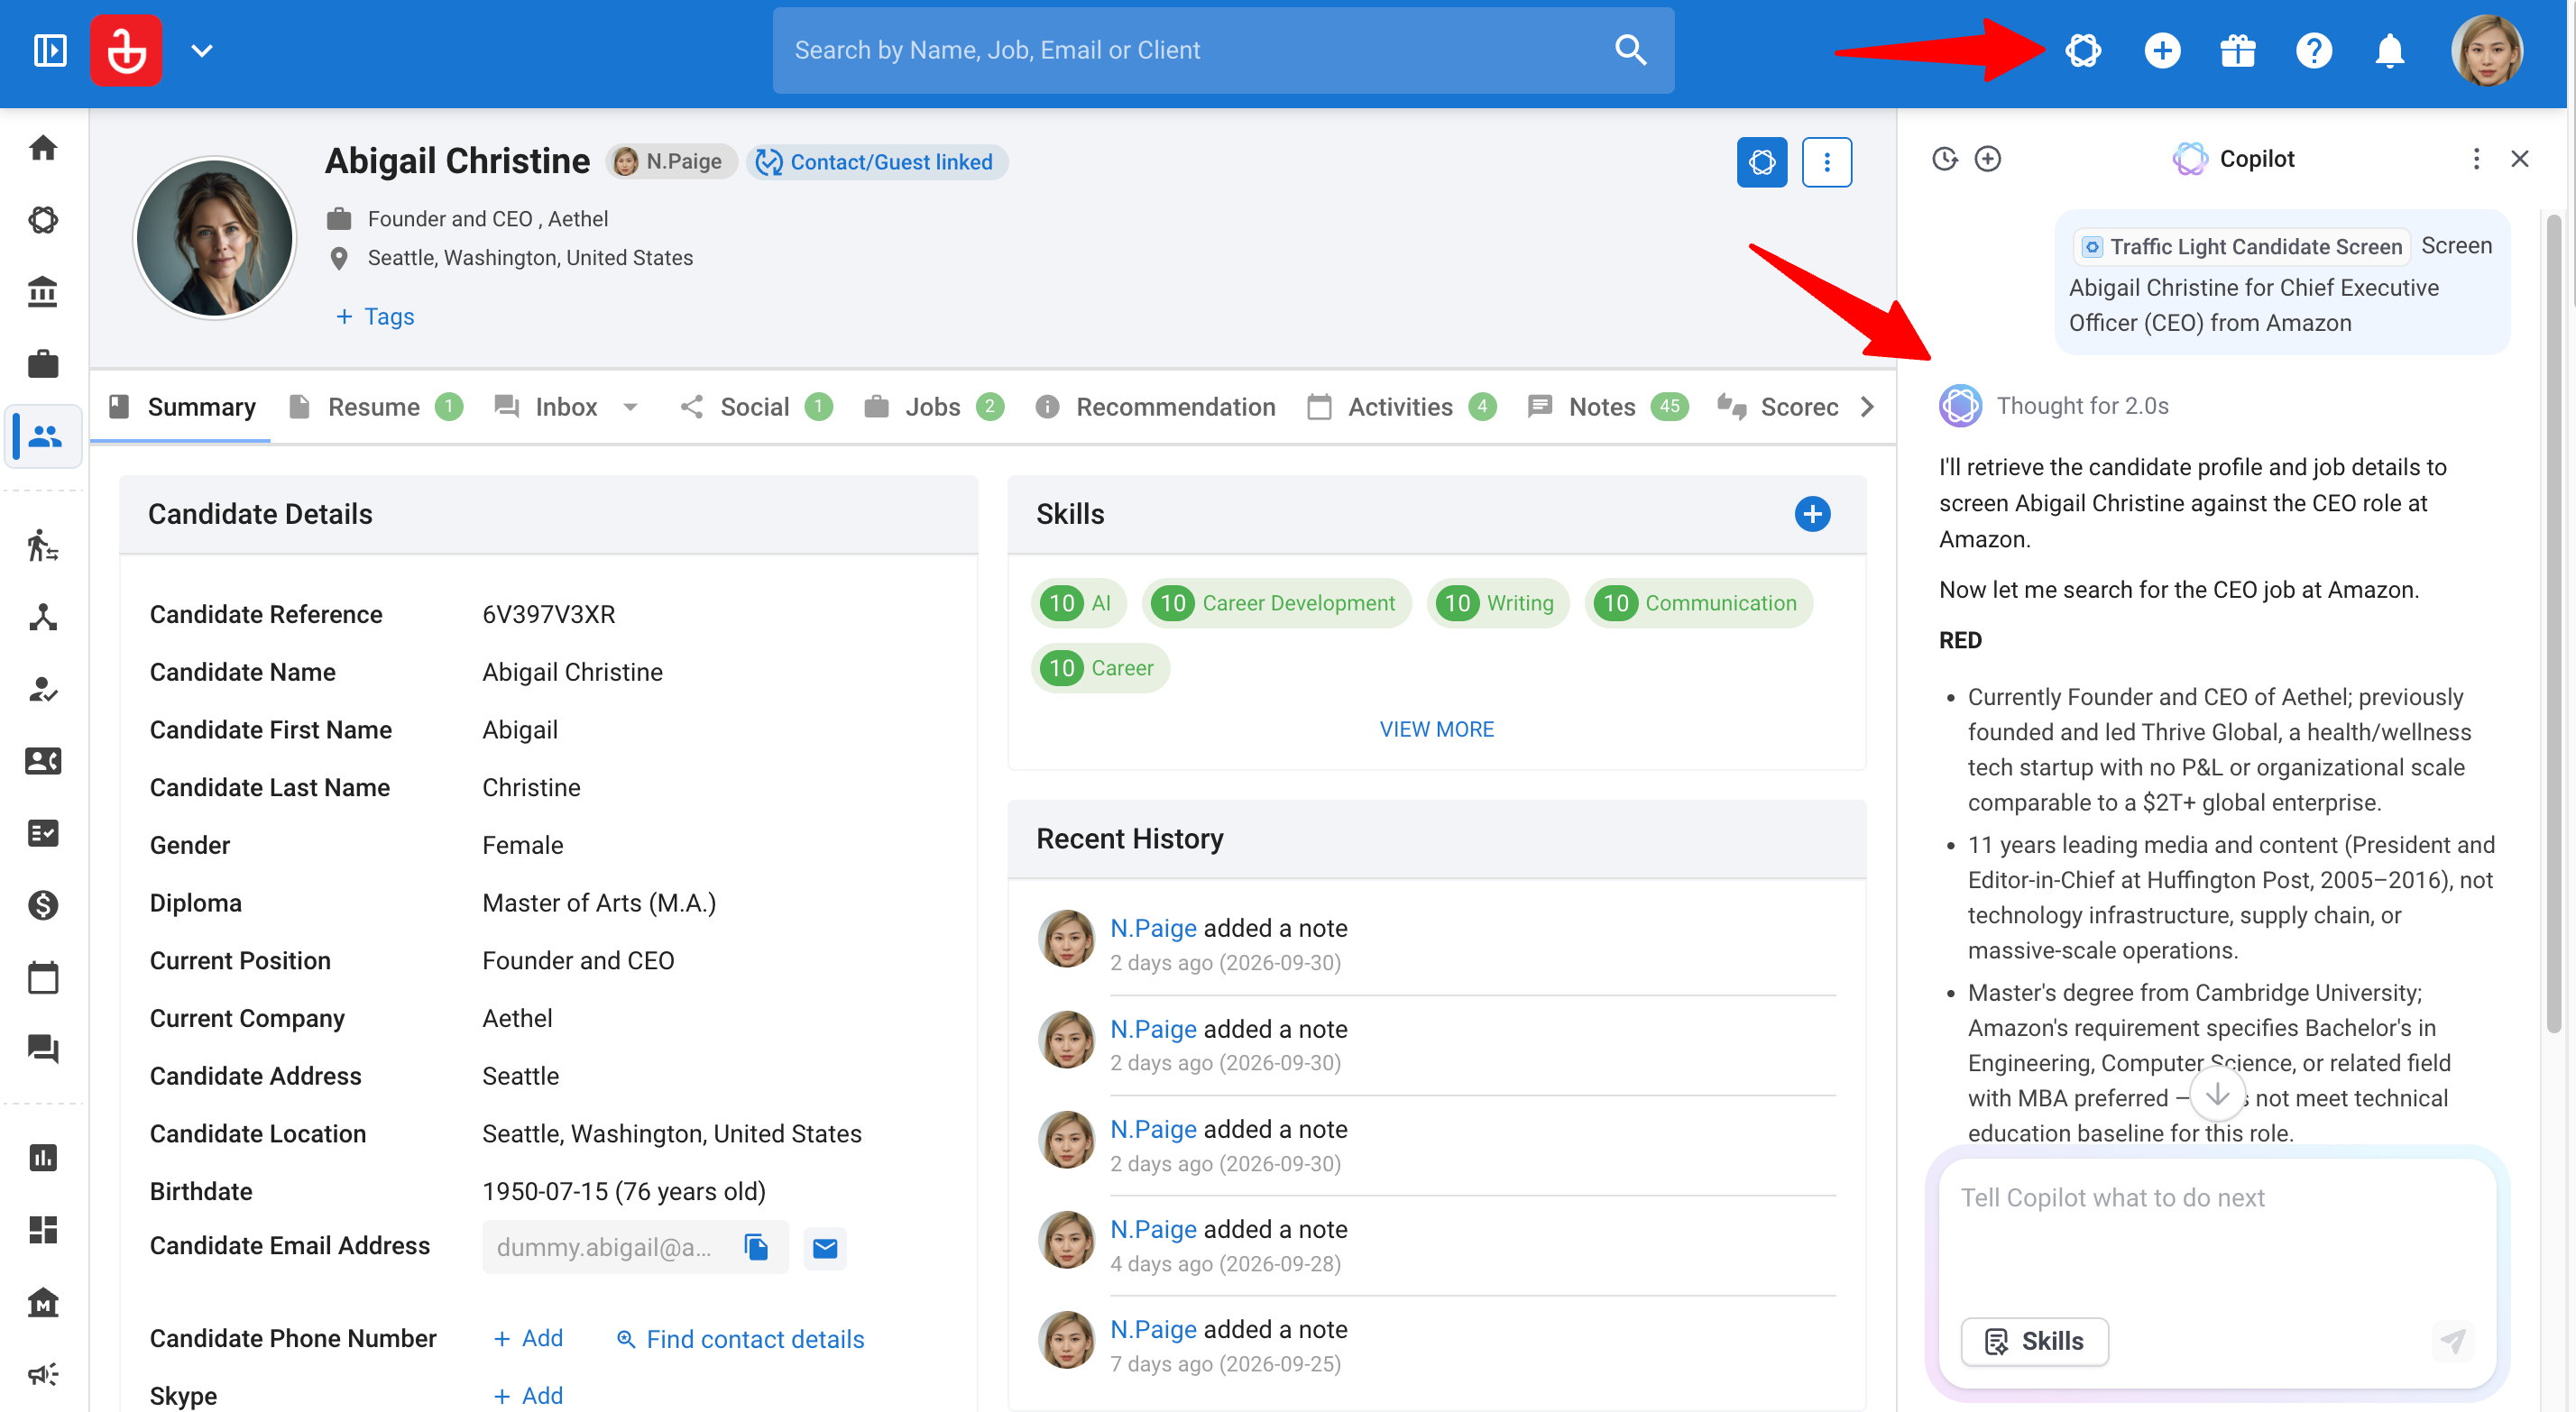Image resolution: width=2576 pixels, height=1412 pixels.
Task: Open Copilot chat history clock icon
Action: 1945,159
